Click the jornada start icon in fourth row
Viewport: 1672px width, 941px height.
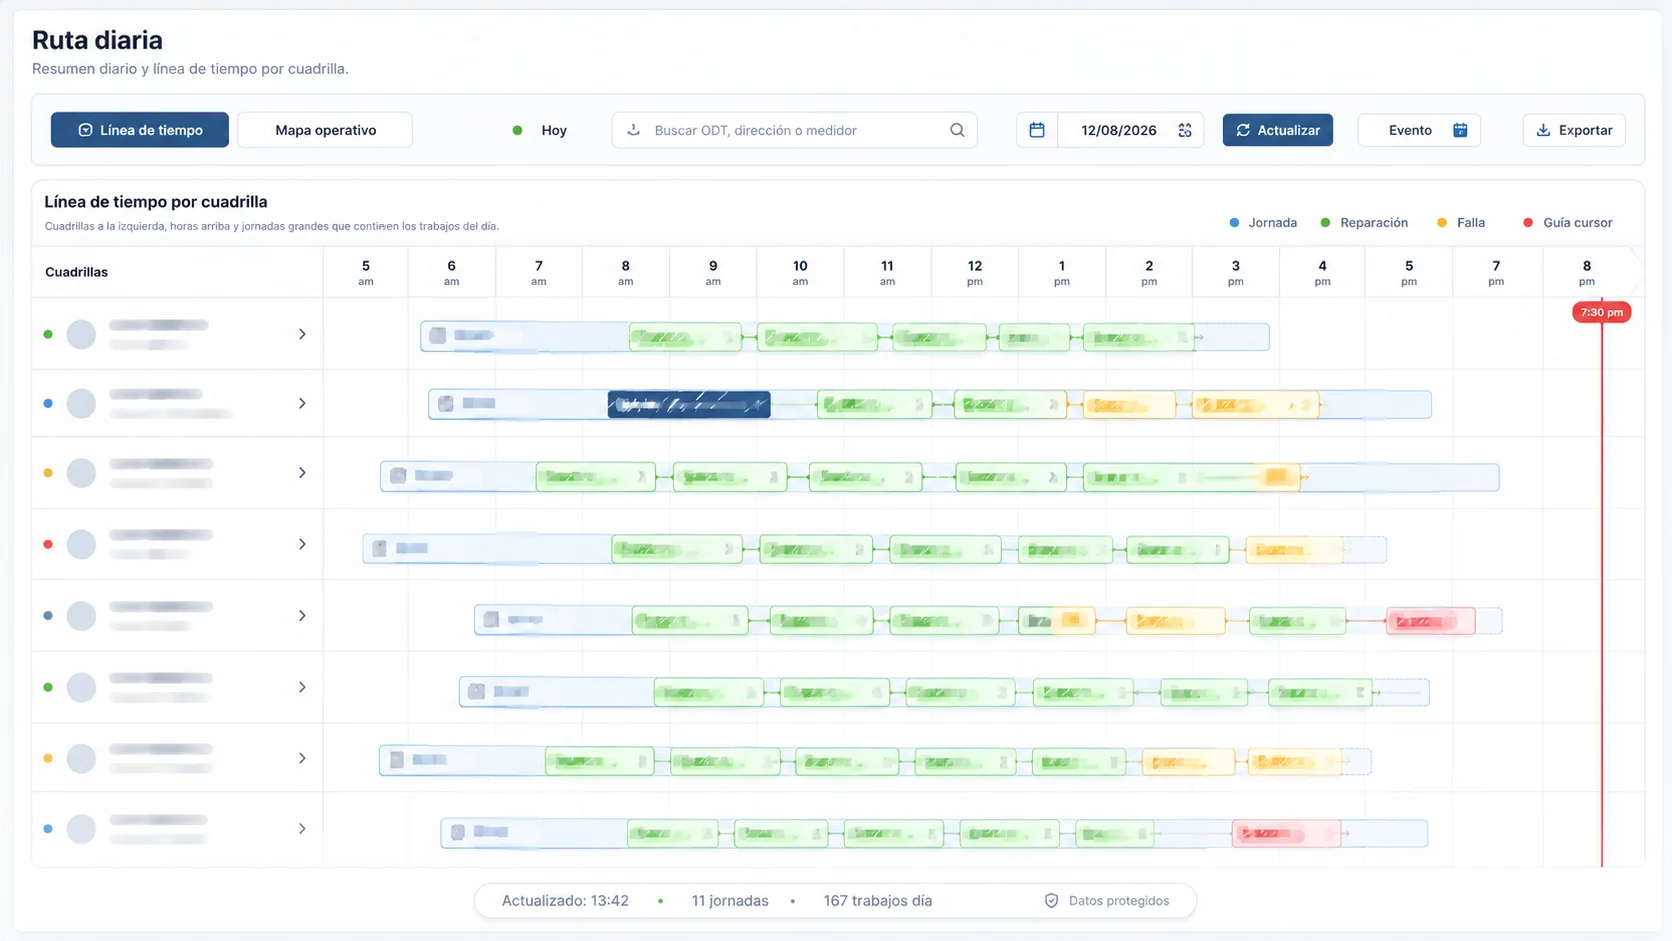380,548
